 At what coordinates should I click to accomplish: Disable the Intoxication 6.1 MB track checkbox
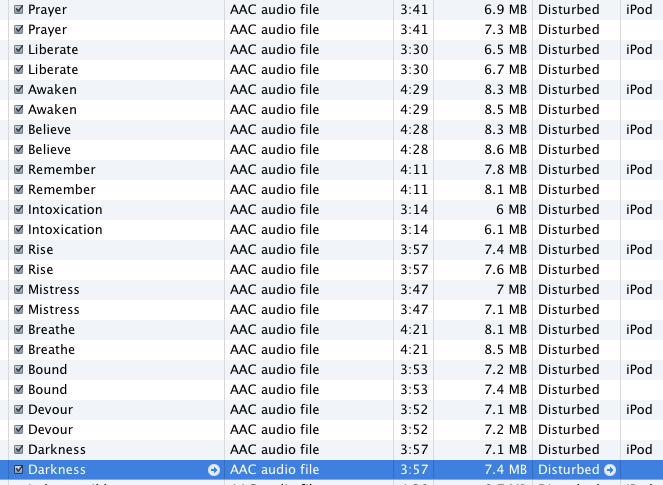(x=19, y=229)
